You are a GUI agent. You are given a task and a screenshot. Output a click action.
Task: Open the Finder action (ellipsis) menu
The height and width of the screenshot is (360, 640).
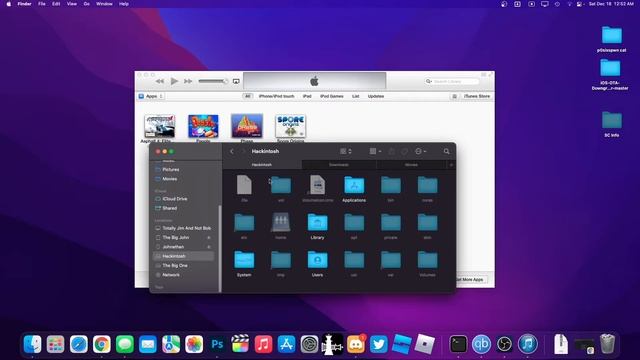[x=420, y=151]
